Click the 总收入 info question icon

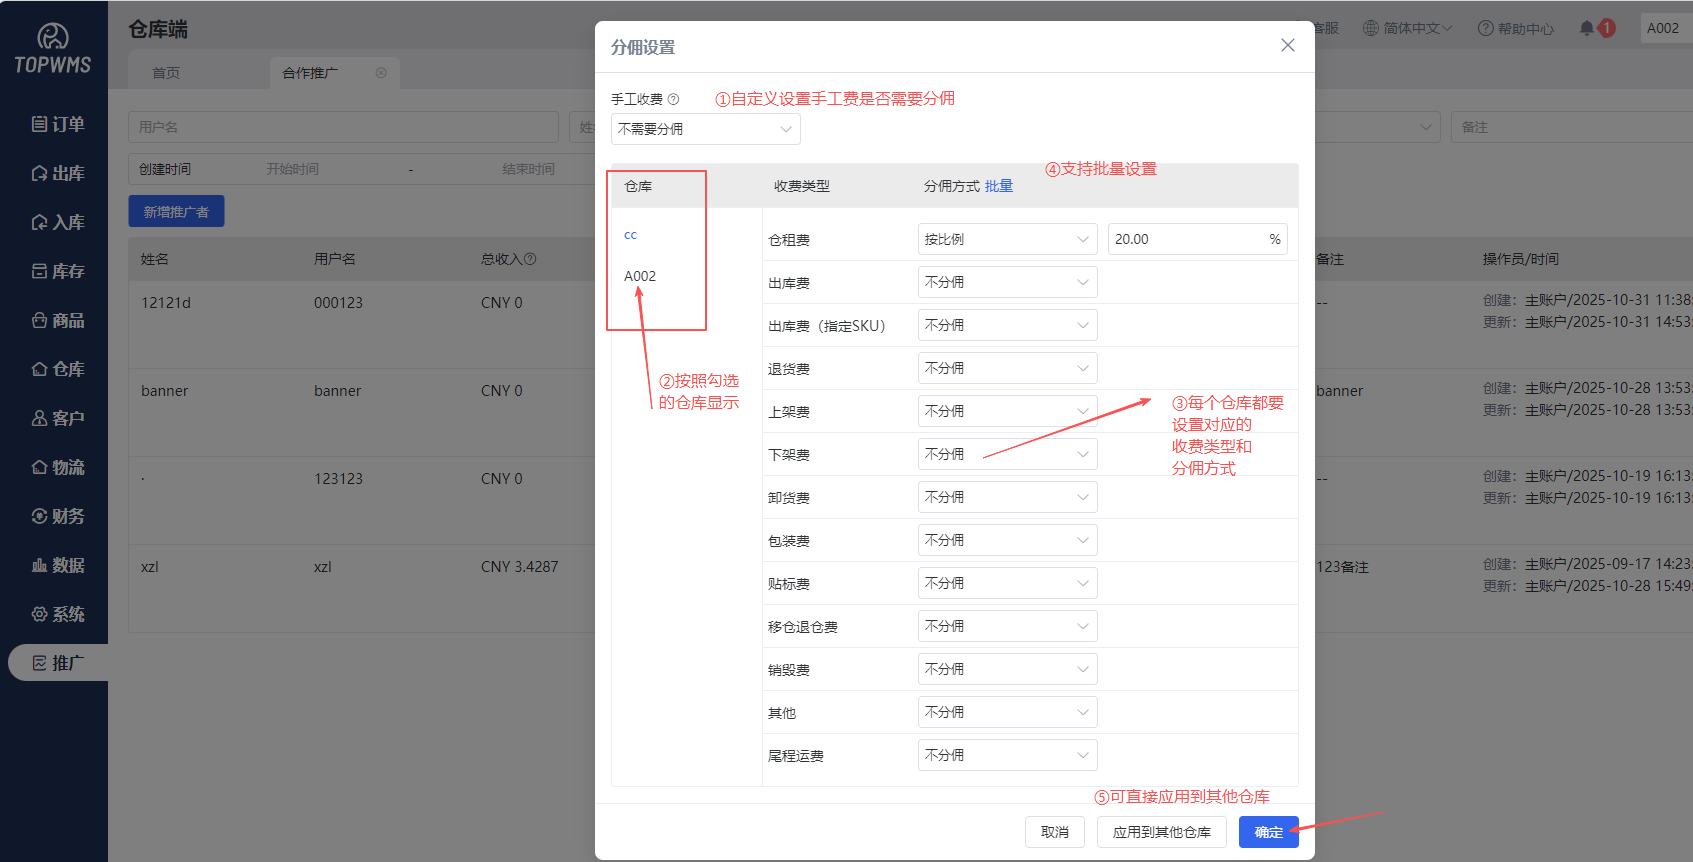click(530, 259)
